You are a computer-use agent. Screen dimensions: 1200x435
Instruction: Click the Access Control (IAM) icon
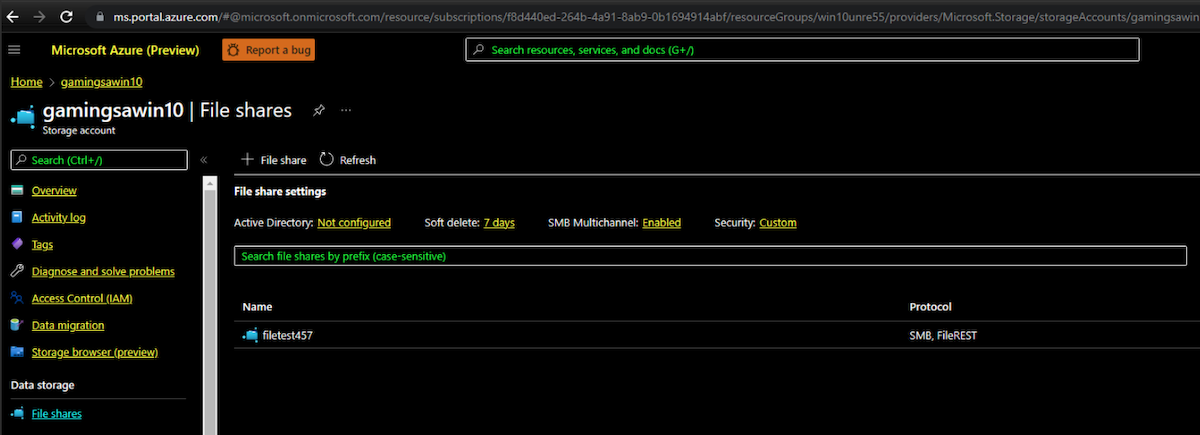coord(17,298)
